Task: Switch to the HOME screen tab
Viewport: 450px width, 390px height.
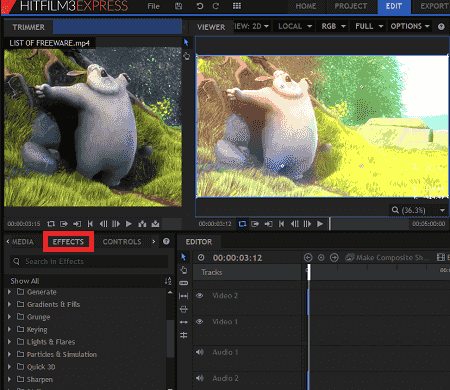Action: 306,6
